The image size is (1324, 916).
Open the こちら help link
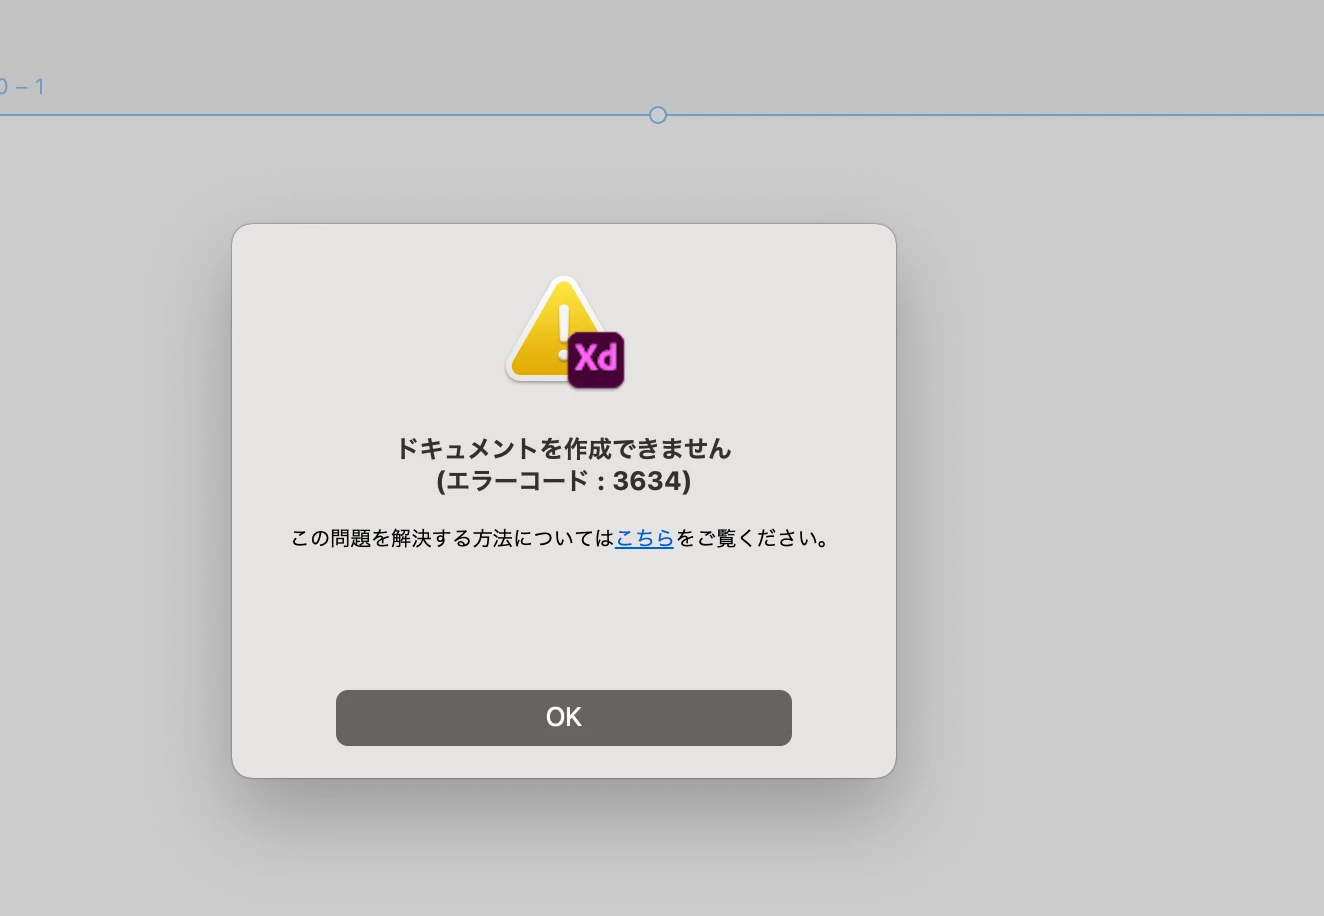point(644,538)
